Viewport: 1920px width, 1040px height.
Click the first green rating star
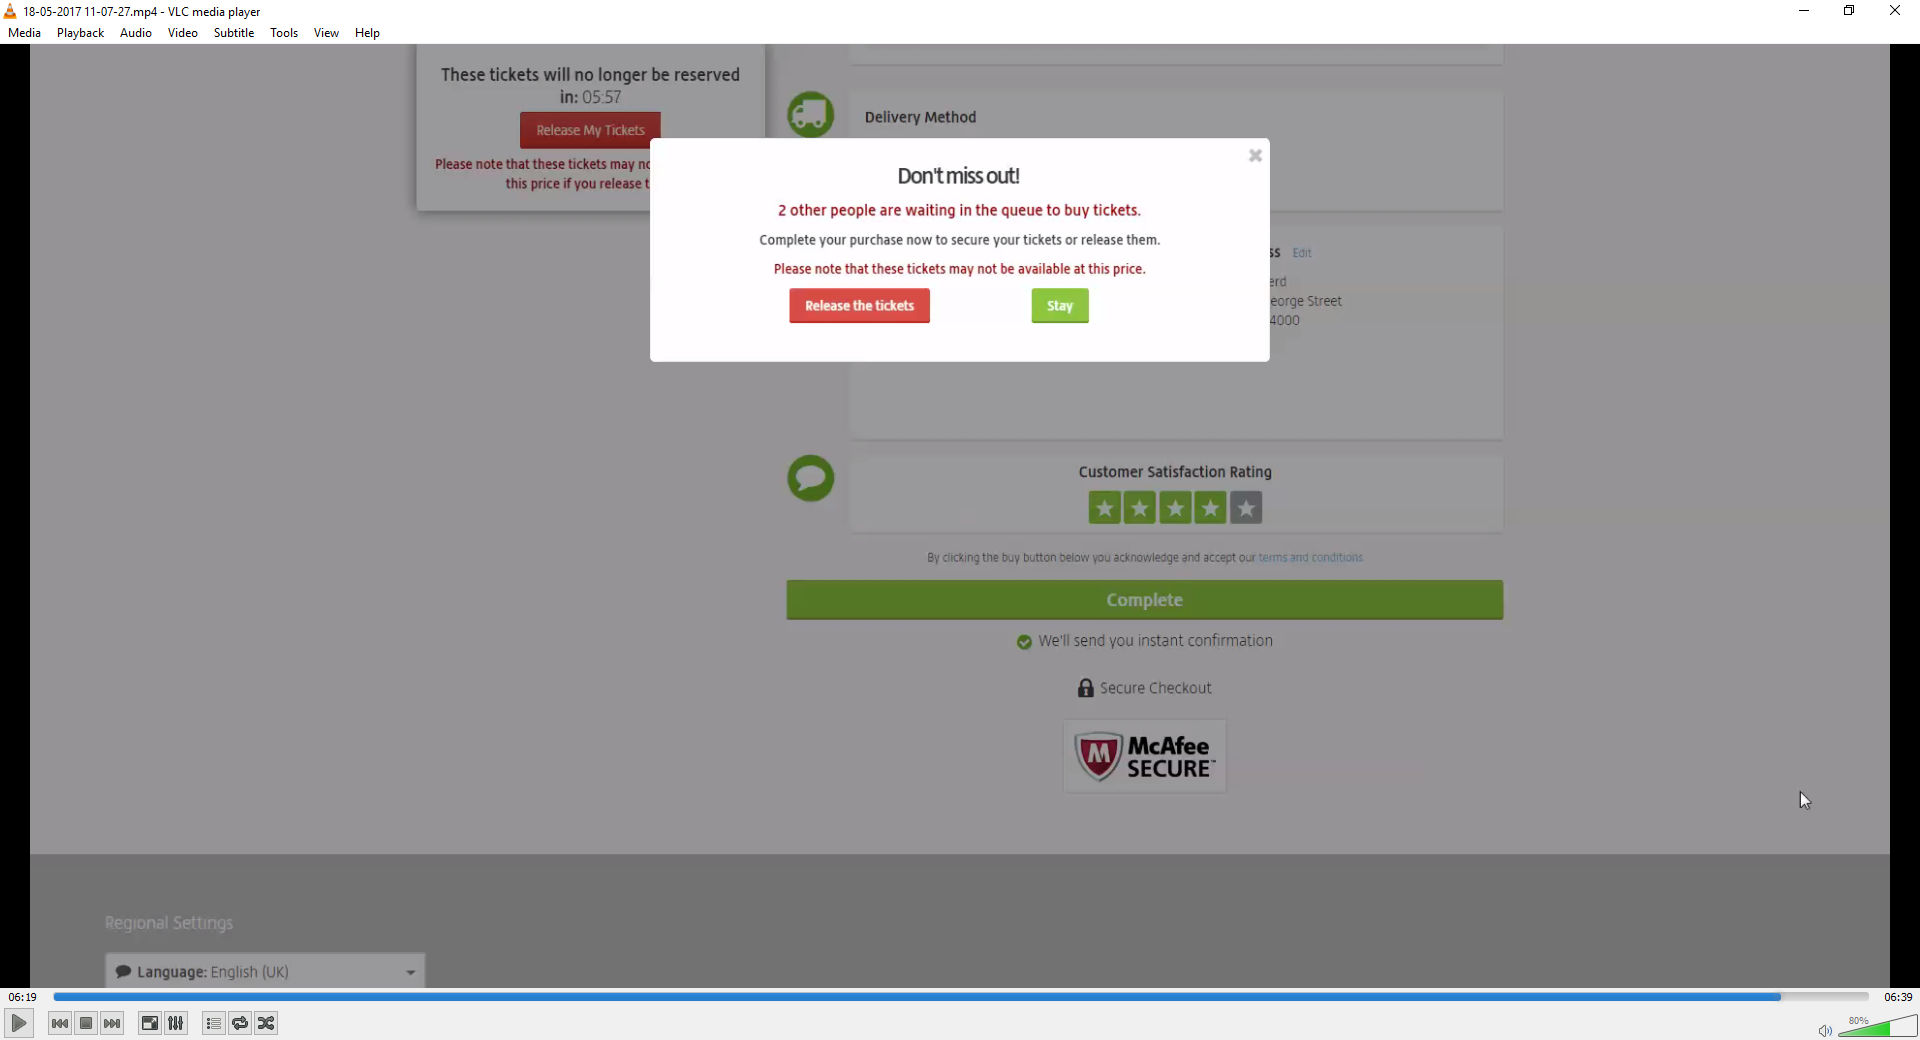1104,508
